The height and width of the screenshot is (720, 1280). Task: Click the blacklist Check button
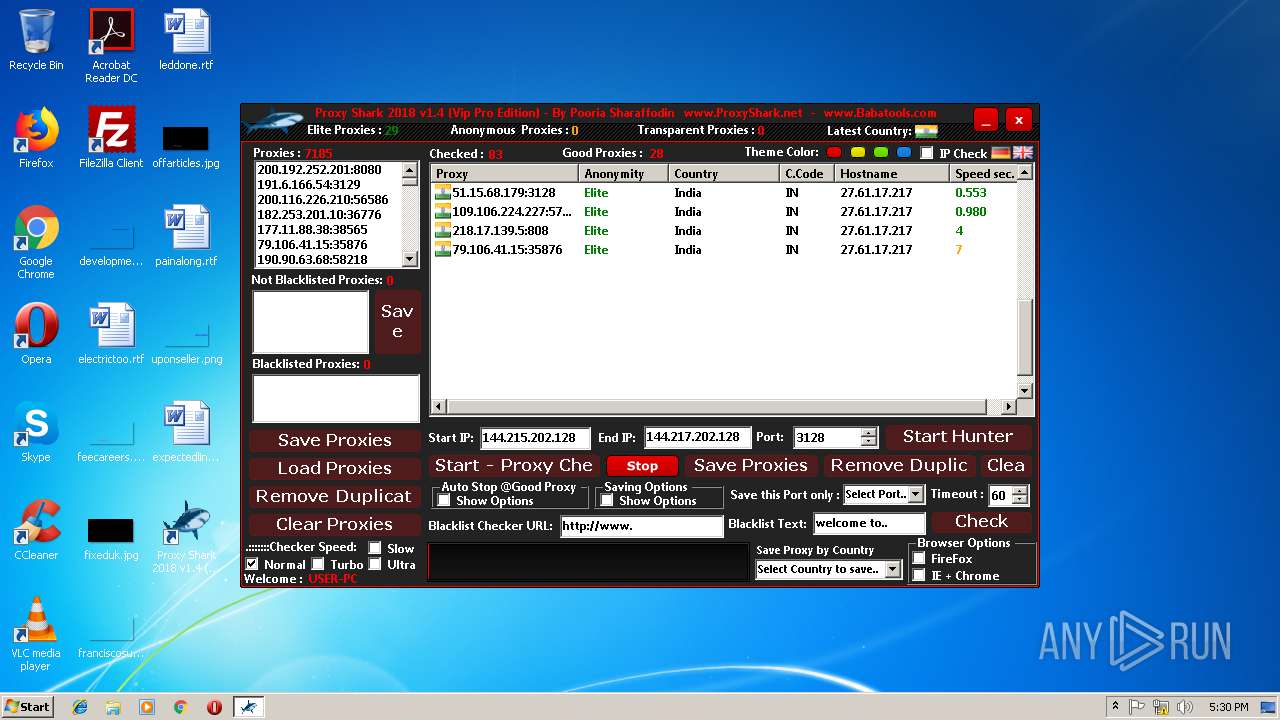pos(981,522)
